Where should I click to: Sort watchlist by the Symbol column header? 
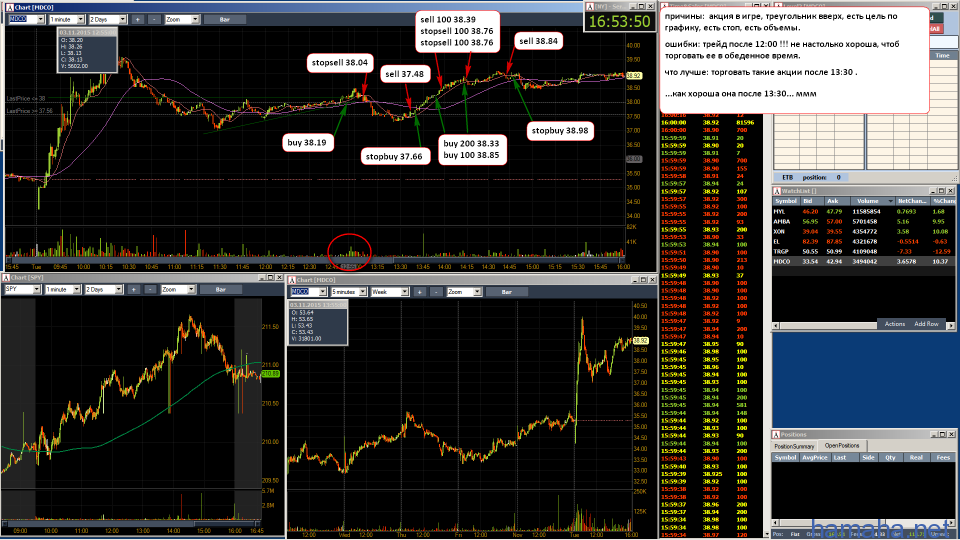coord(786,201)
